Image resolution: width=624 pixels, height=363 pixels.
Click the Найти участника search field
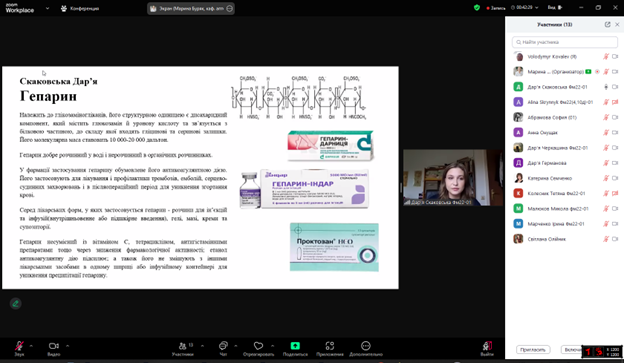coord(565,42)
